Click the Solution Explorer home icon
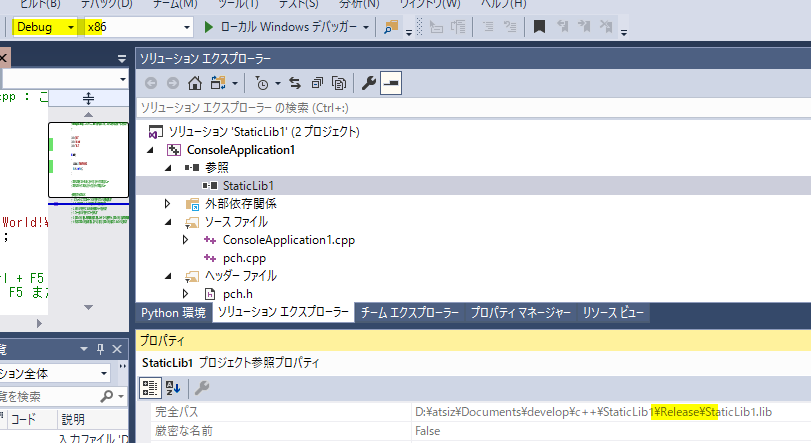The width and height of the screenshot is (811, 443). click(194, 83)
